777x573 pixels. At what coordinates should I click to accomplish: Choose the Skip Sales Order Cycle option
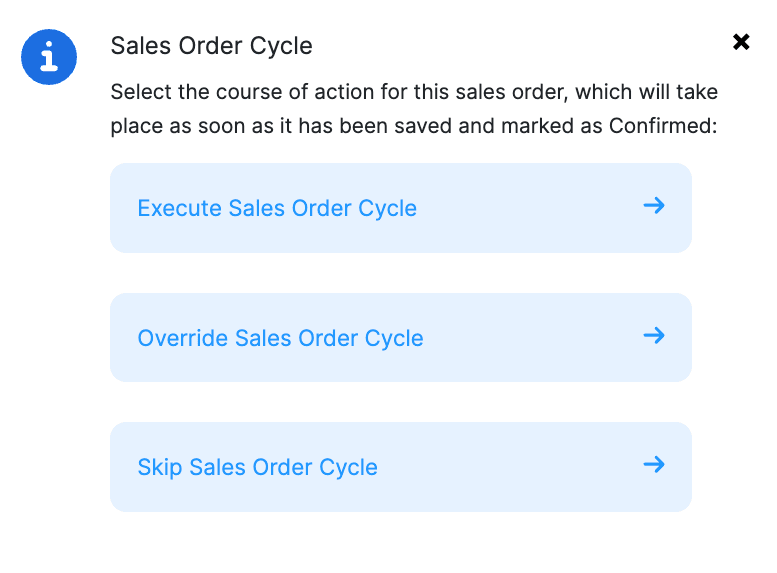[400, 466]
